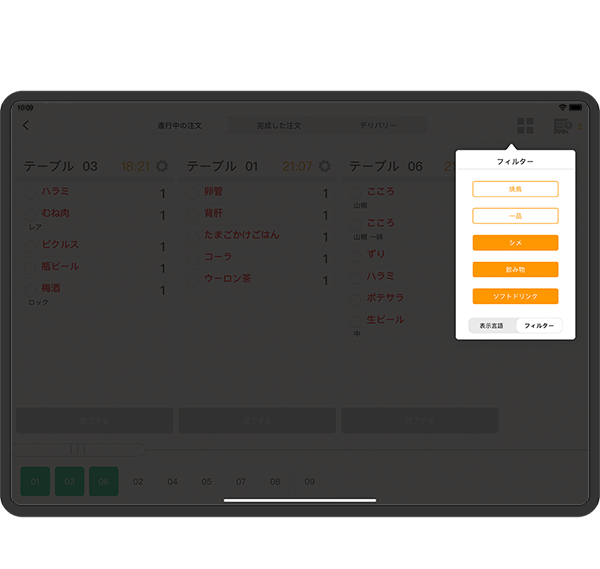The width and height of the screenshot is (600, 569).
Task: Check 背肝 item circle
Action: click(192, 215)
